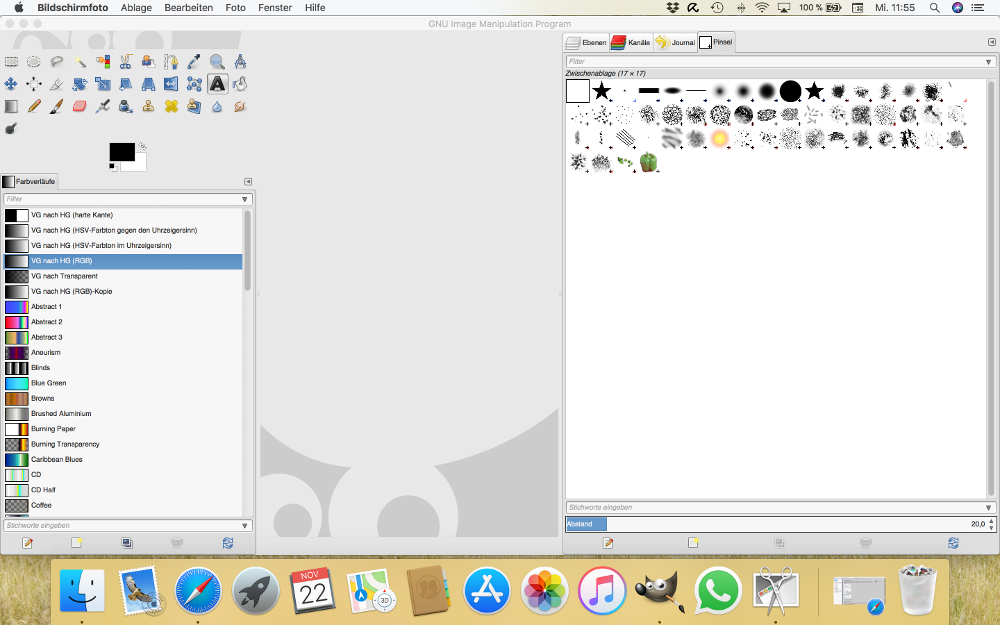Select the Move tool
The height and width of the screenshot is (625, 1000).
point(11,84)
